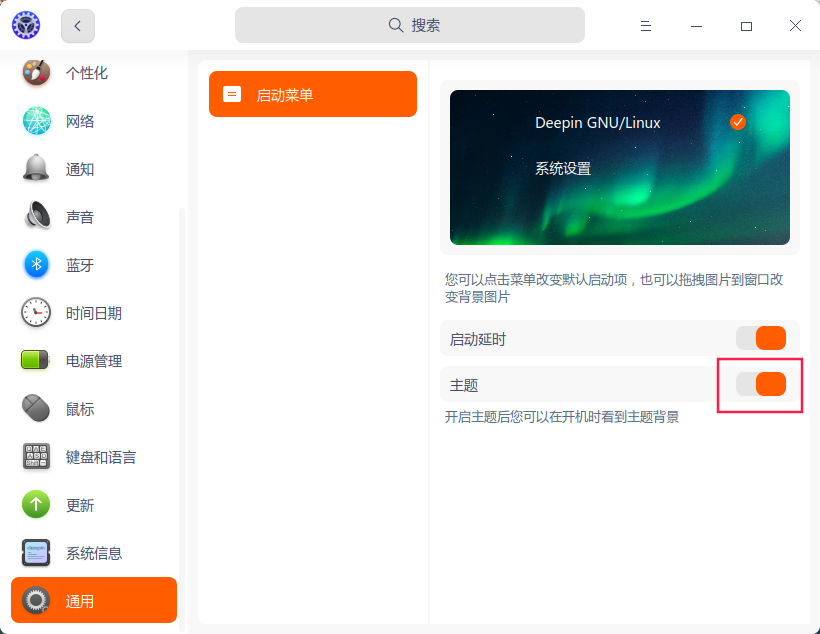Go back with the arrow button

tap(78, 26)
